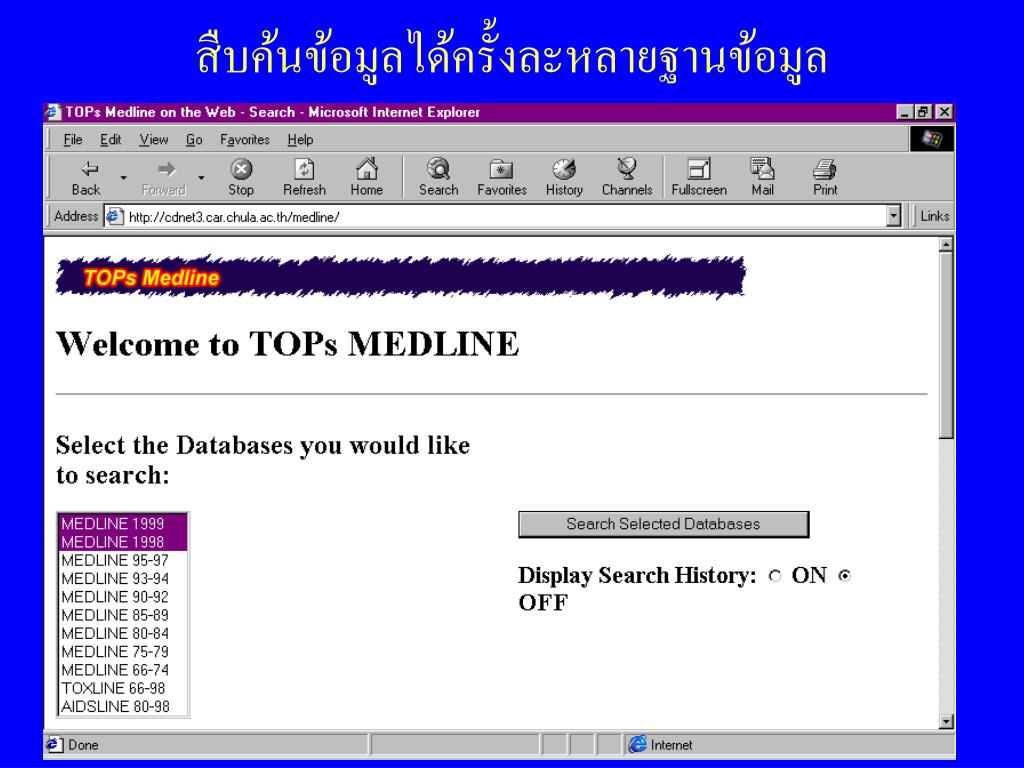Click the Forward navigation button

[x=164, y=177]
